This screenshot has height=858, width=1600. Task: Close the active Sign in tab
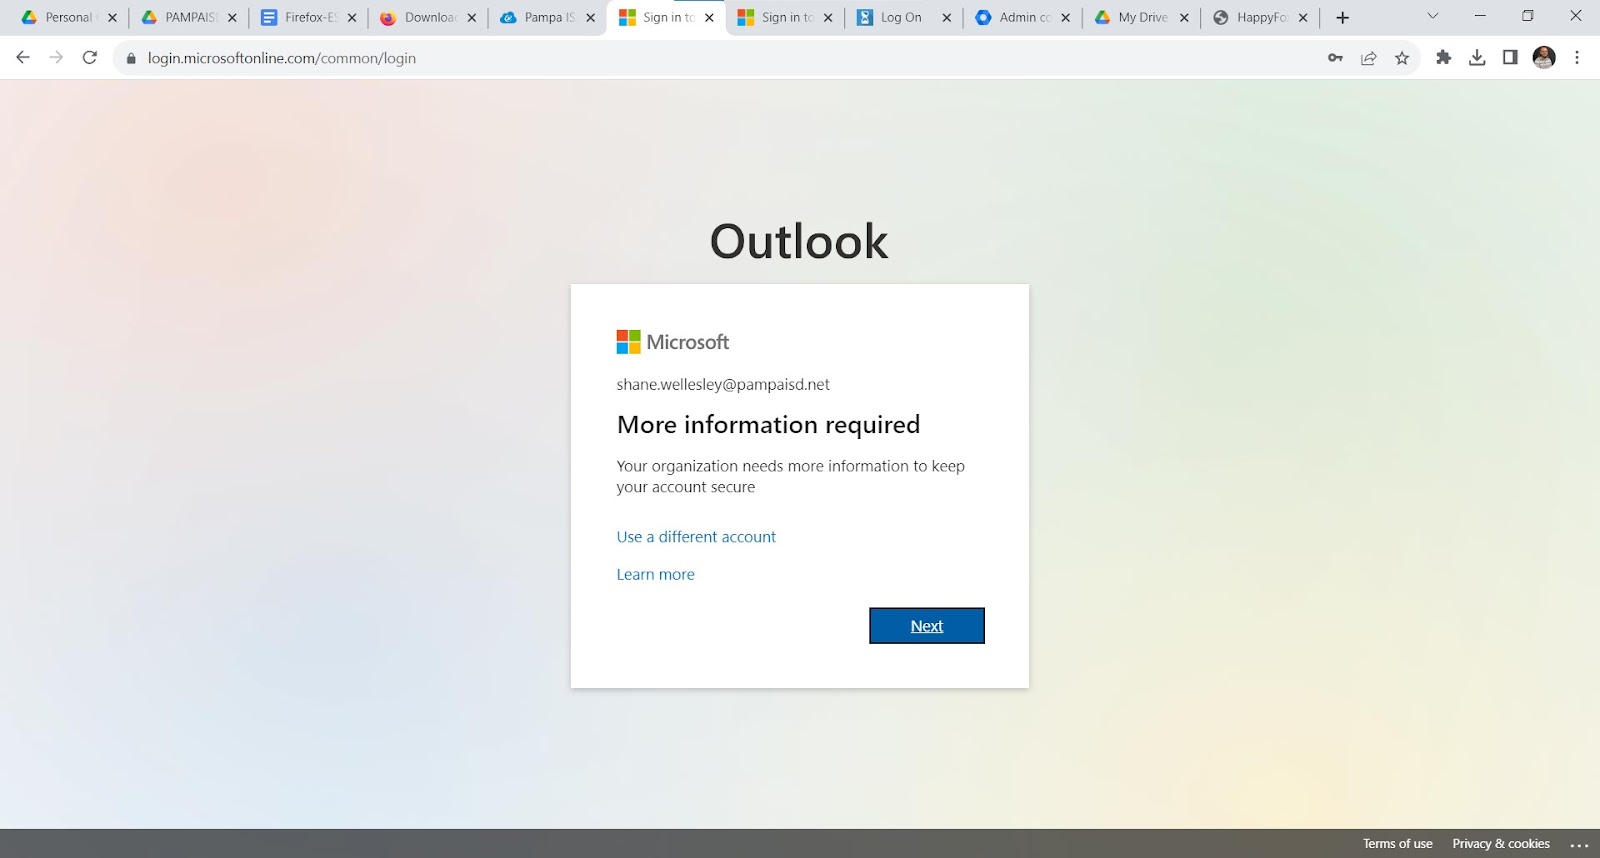click(709, 17)
